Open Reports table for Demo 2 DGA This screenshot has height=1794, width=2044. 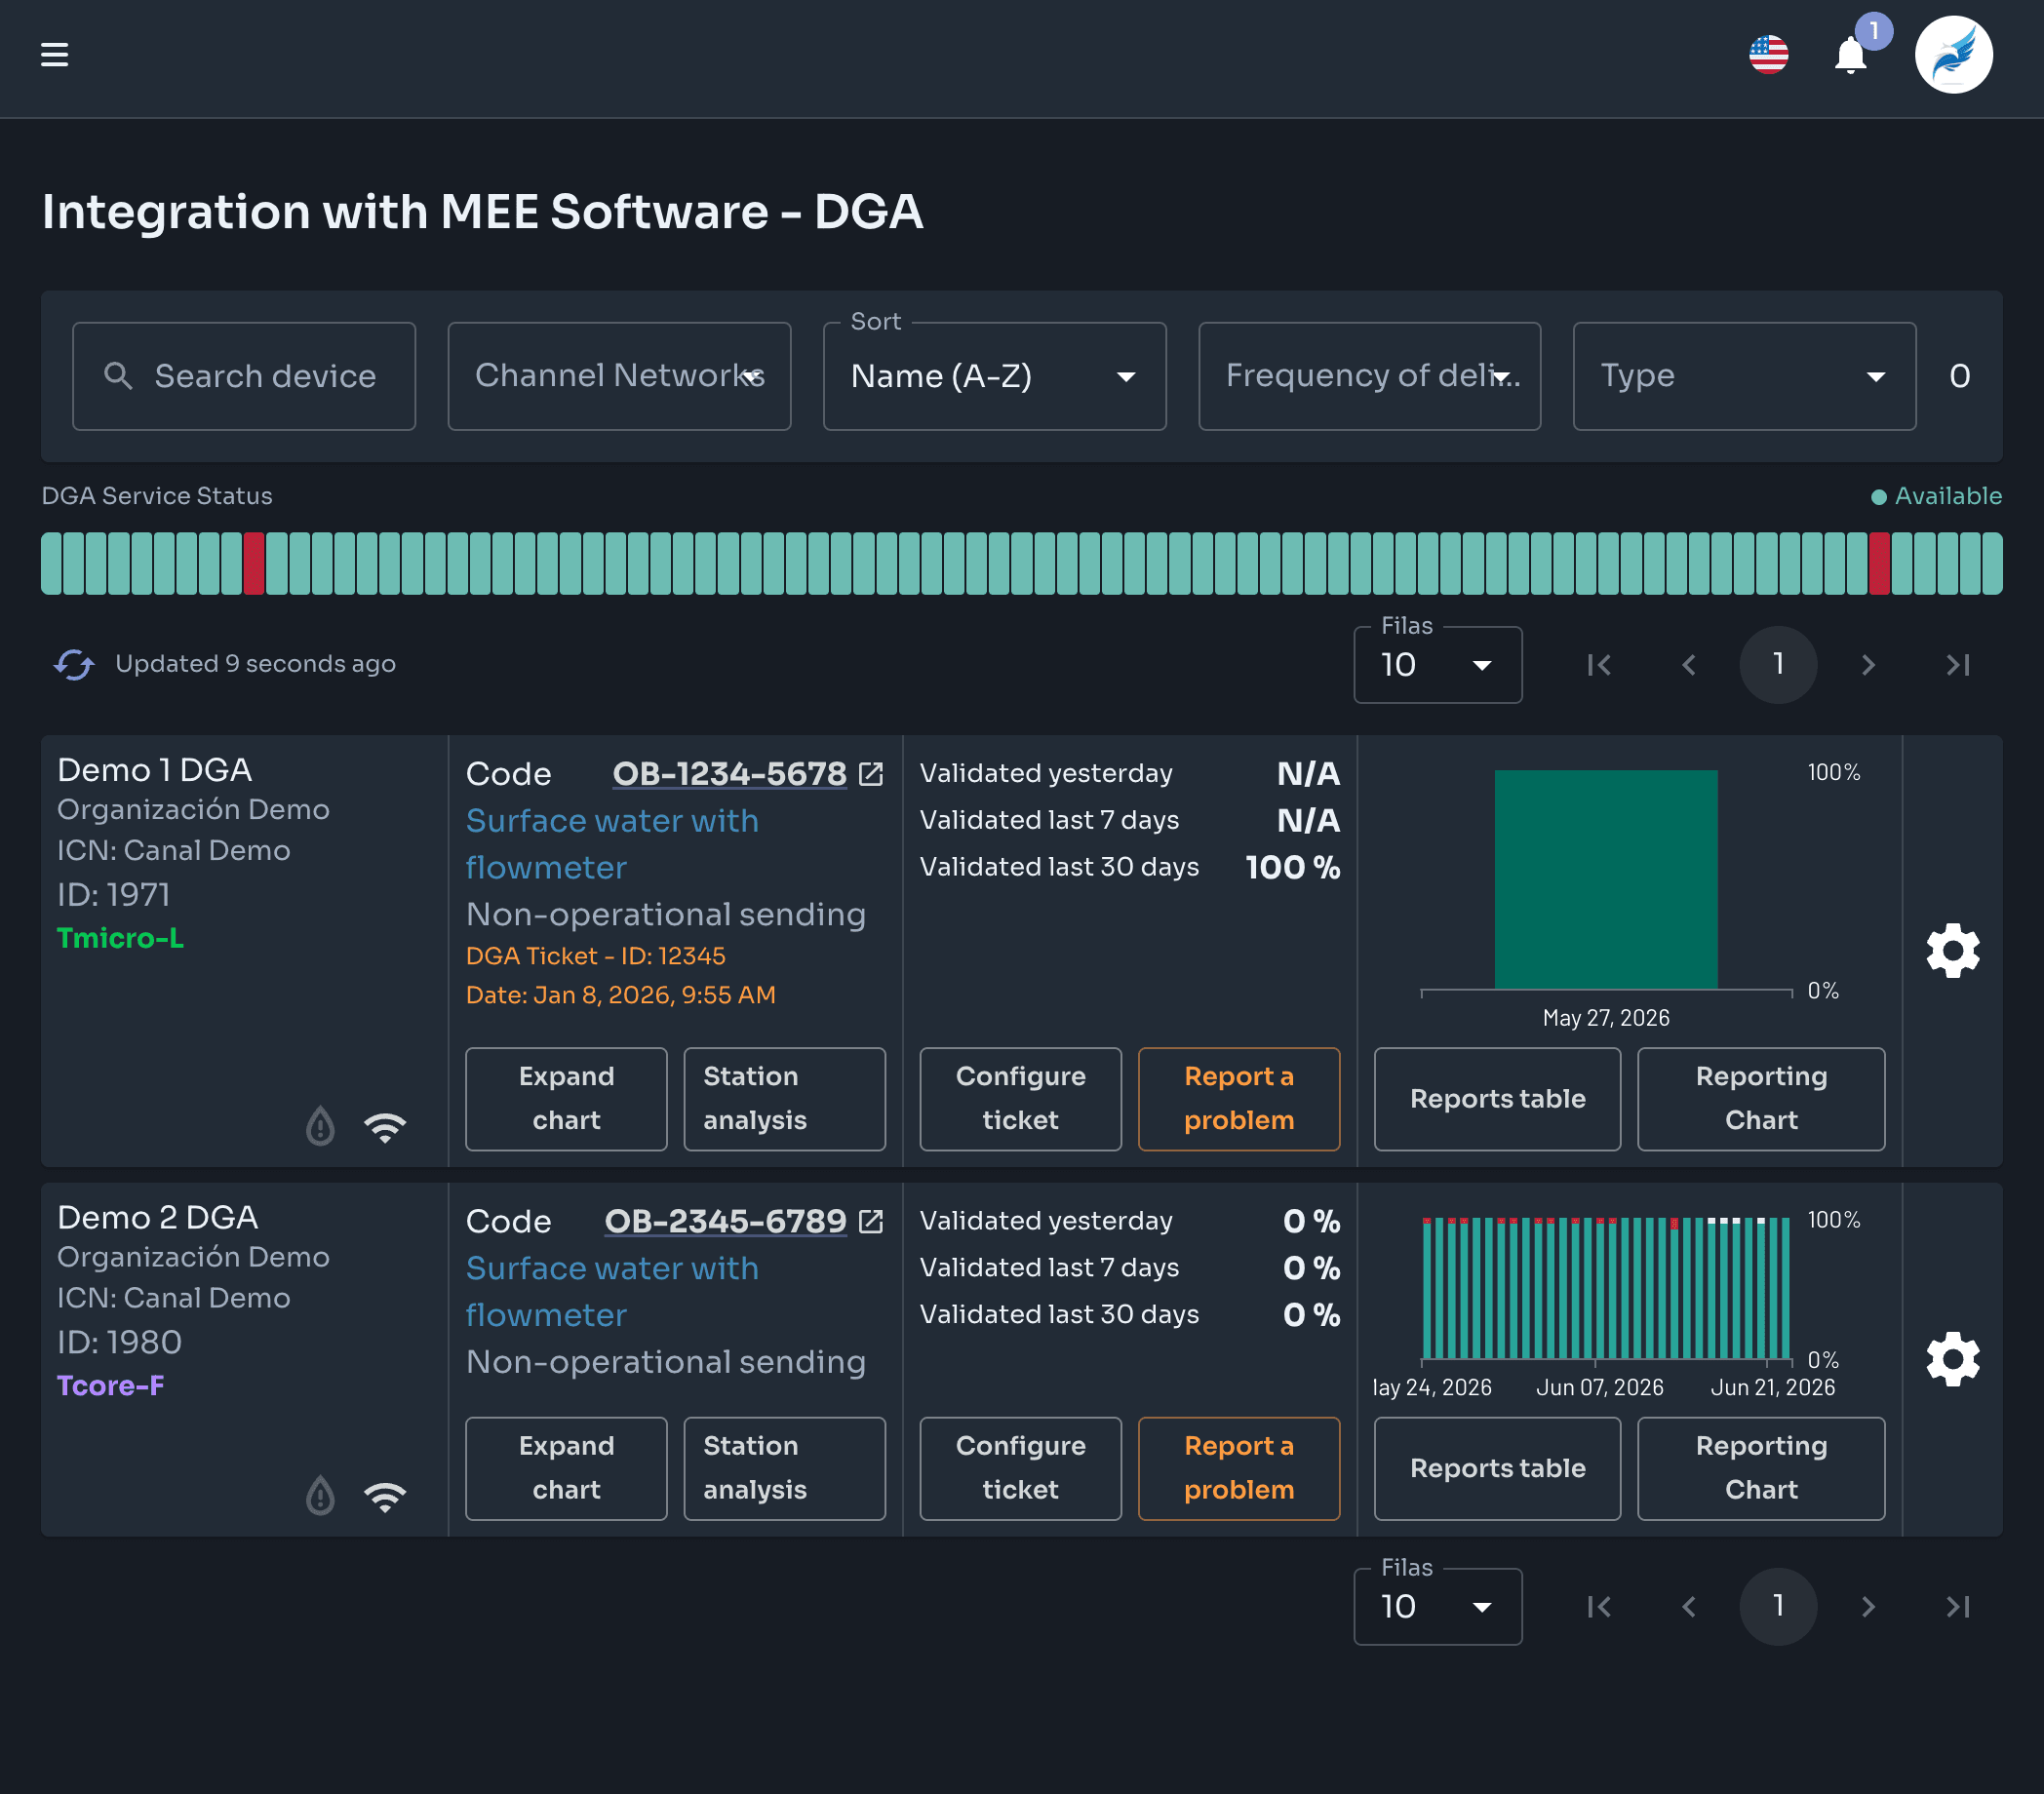coord(1497,1468)
